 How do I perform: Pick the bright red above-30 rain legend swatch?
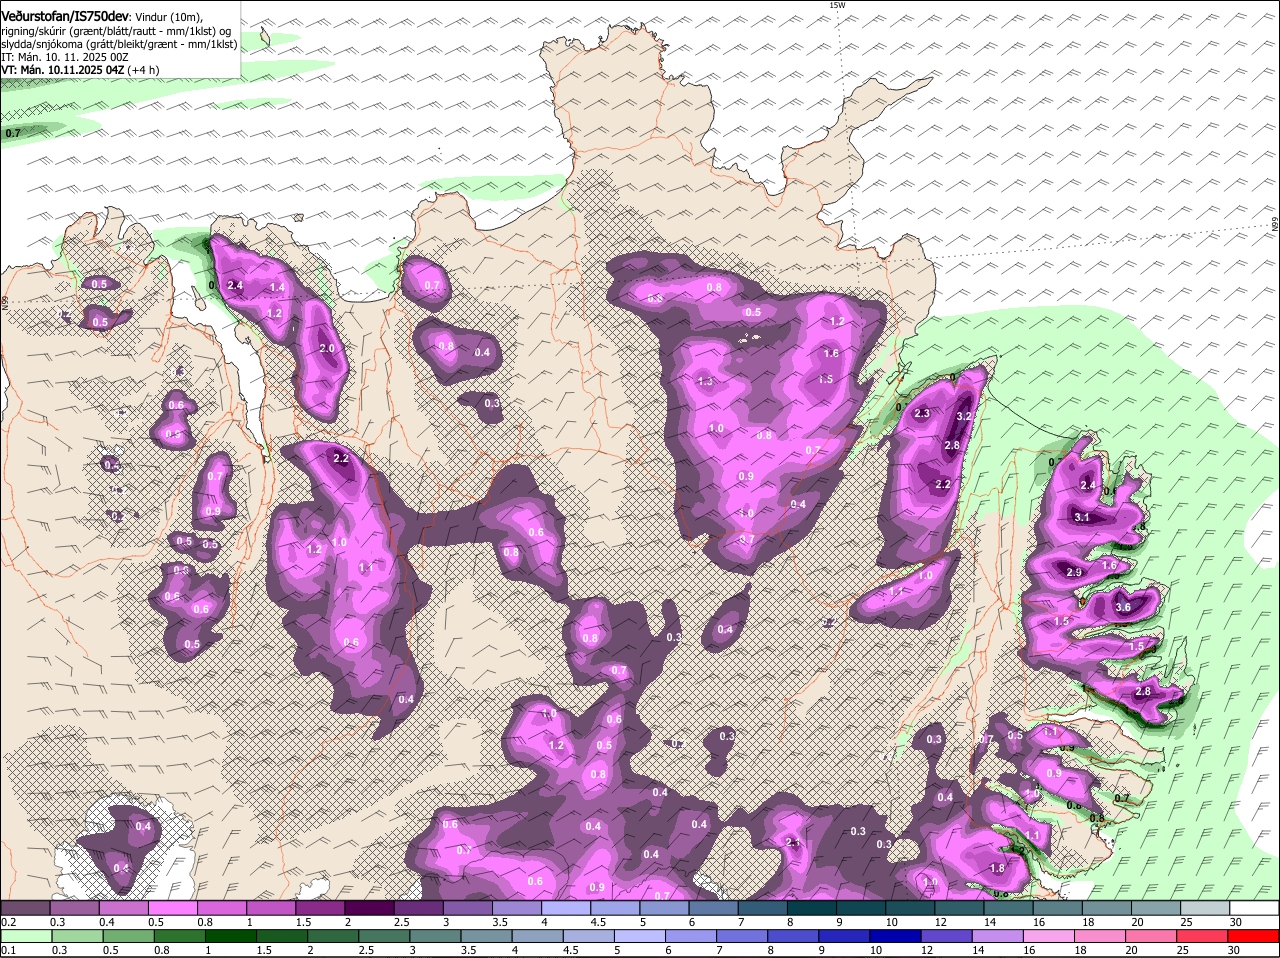click(x=1255, y=935)
